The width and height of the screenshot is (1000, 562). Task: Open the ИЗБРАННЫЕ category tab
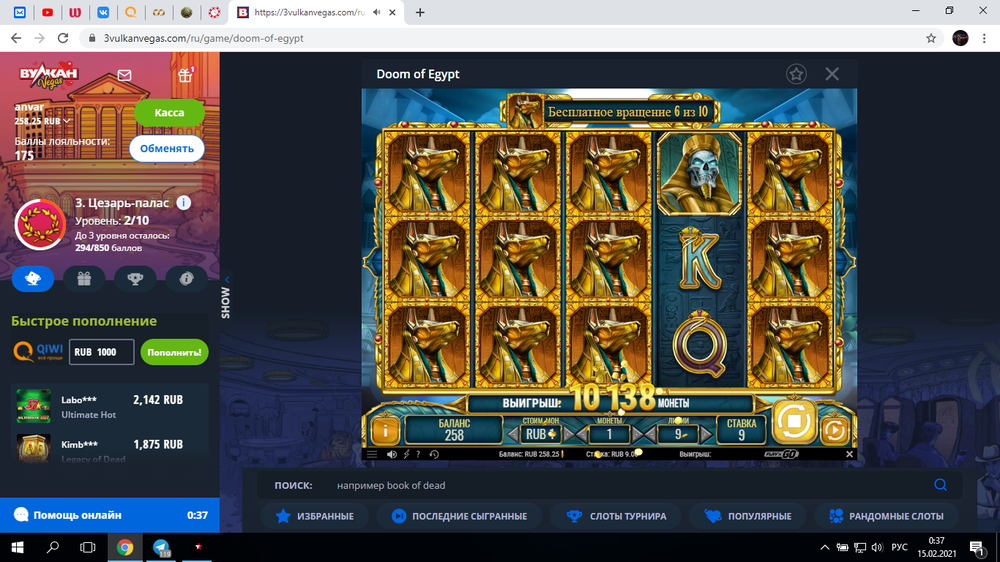point(315,516)
